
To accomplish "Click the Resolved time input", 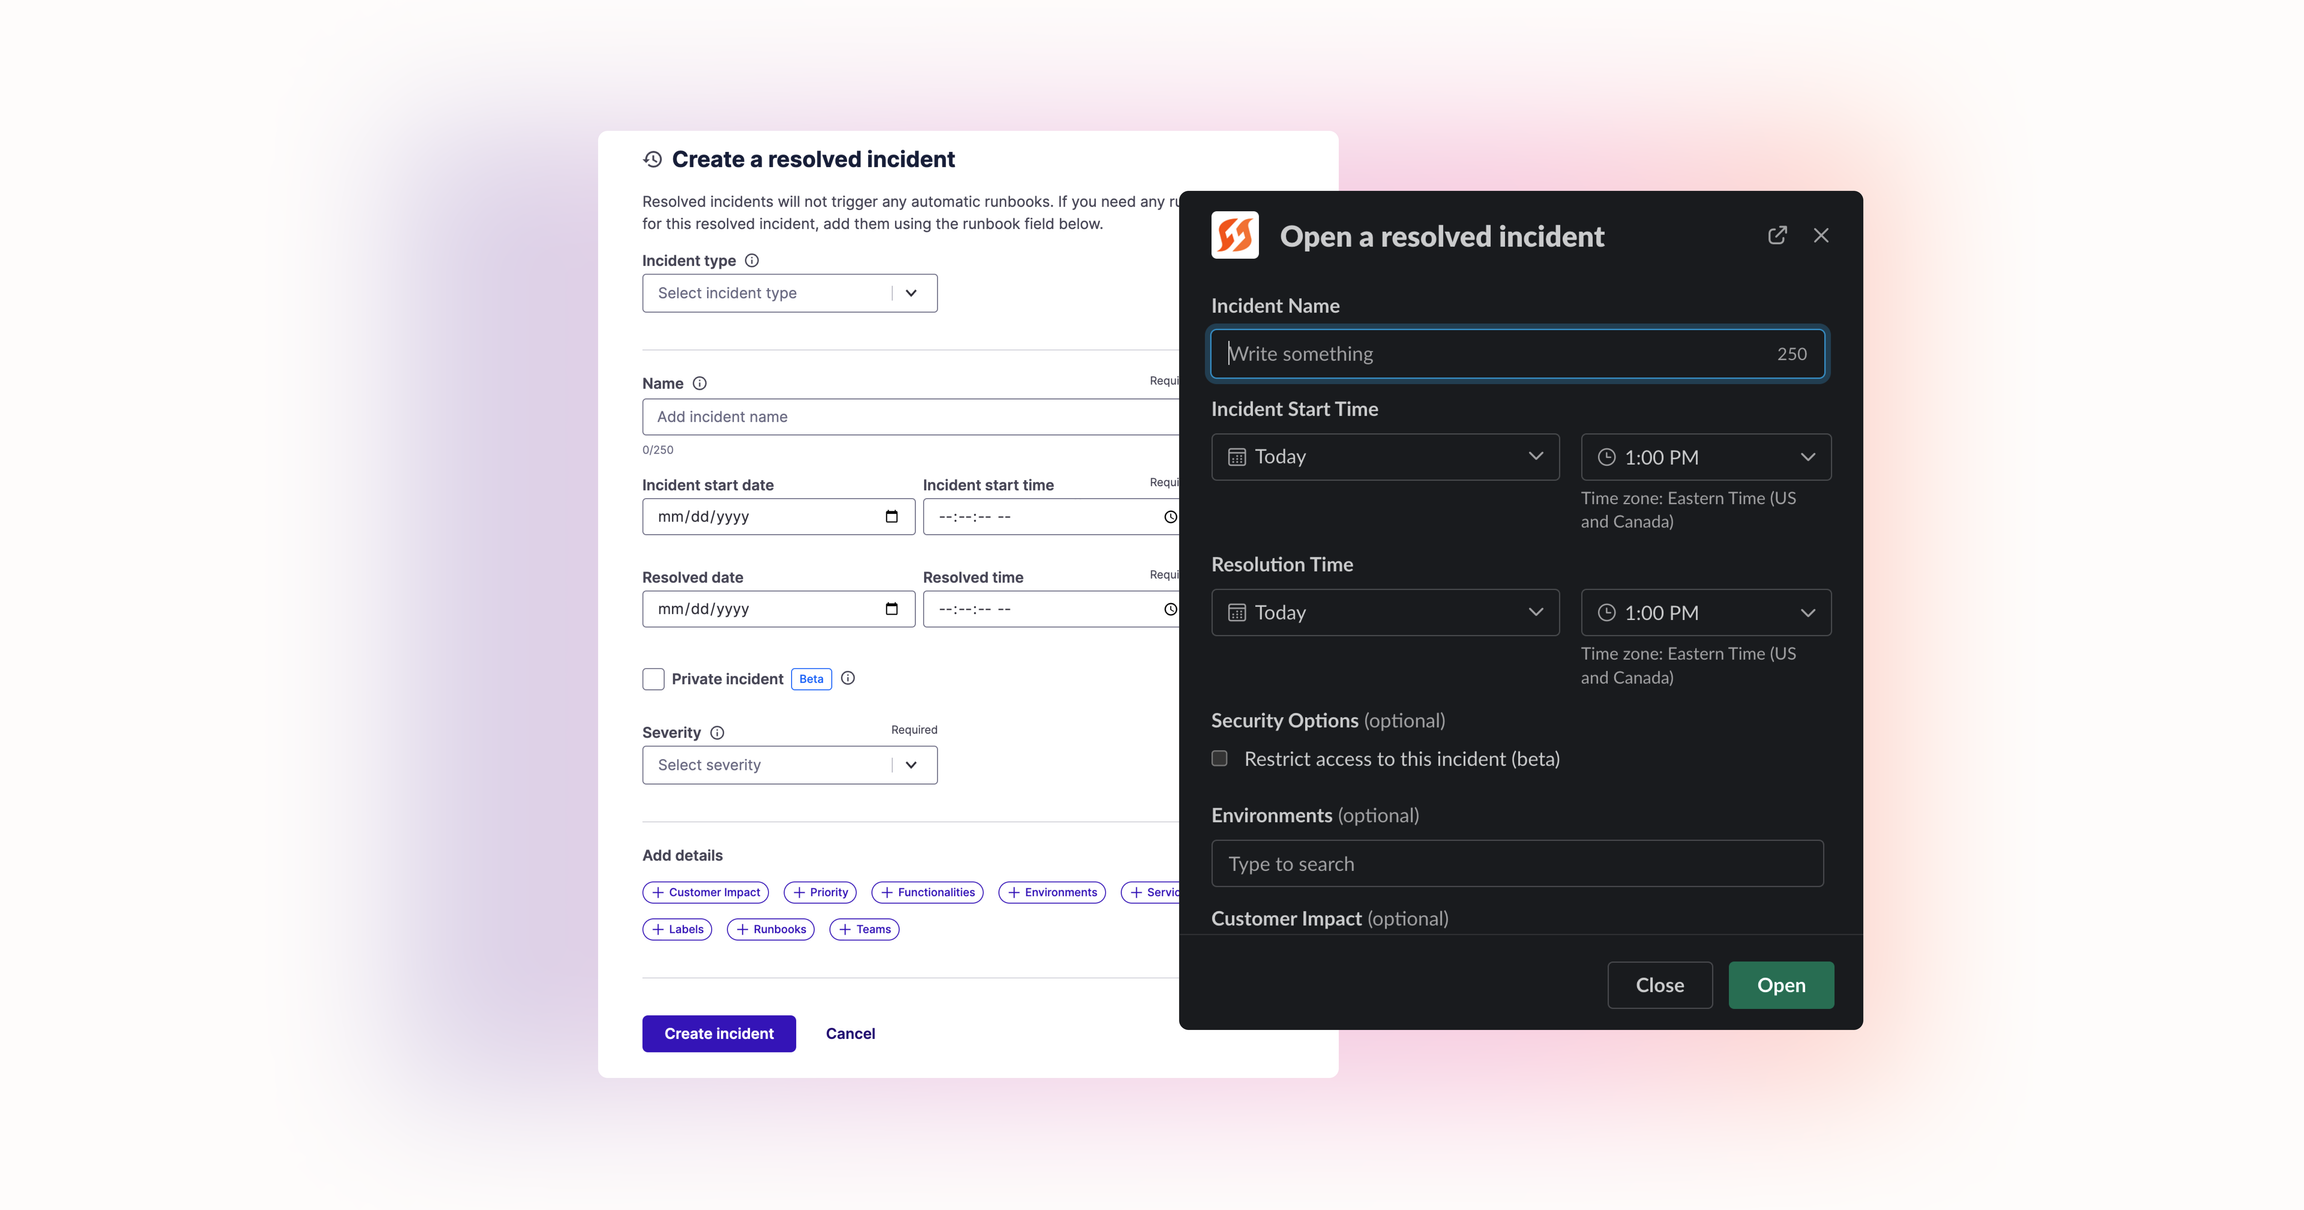I will (x=1051, y=609).
